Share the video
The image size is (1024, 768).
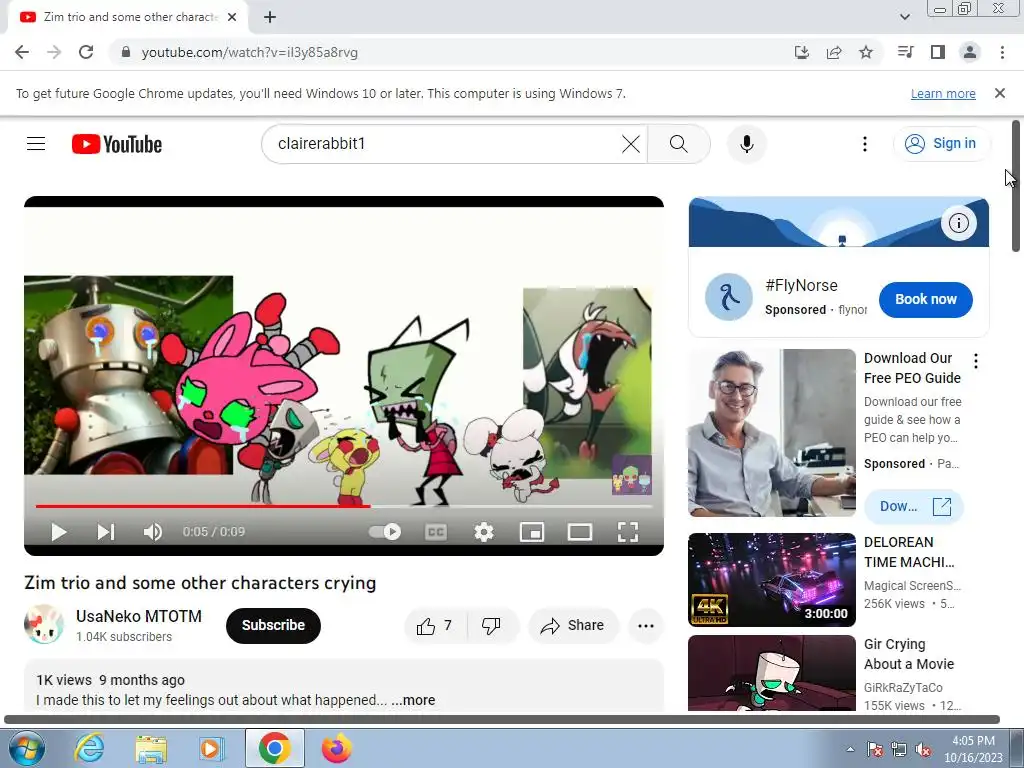coord(572,626)
